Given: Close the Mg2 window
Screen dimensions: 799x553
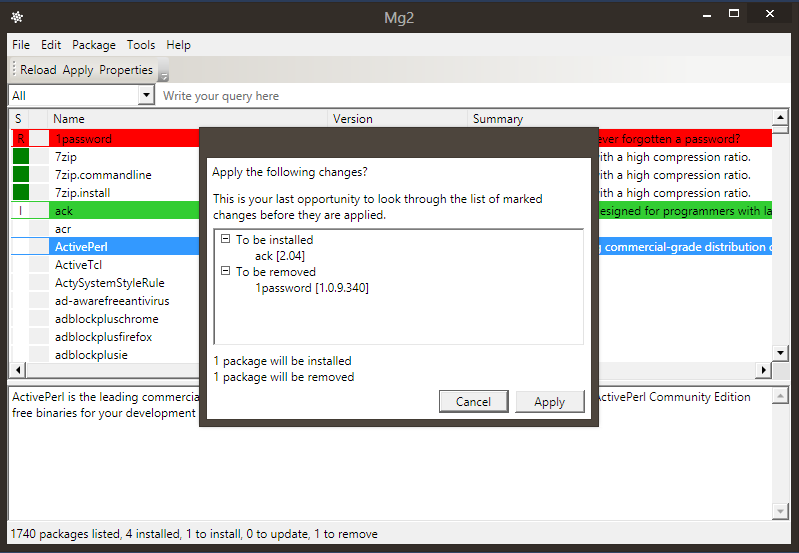Looking at the screenshot, I should tap(770, 14).
